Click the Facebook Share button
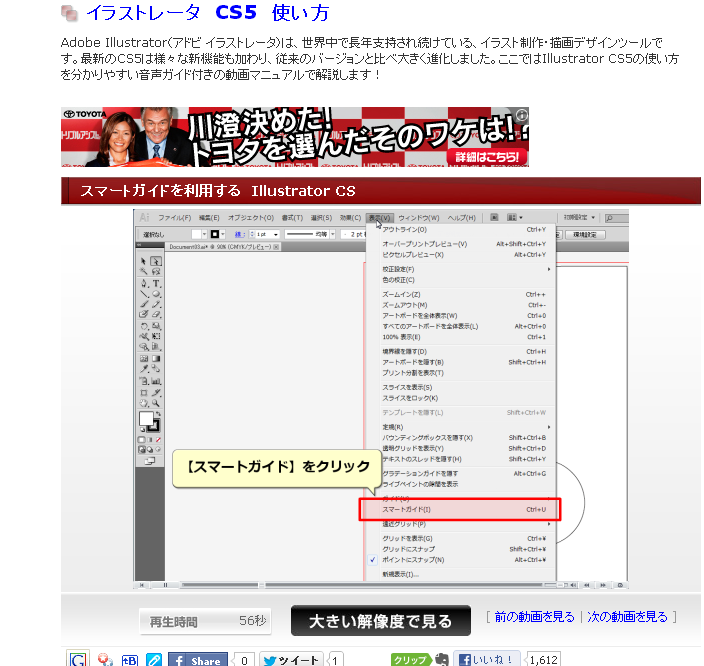 [x=198, y=660]
